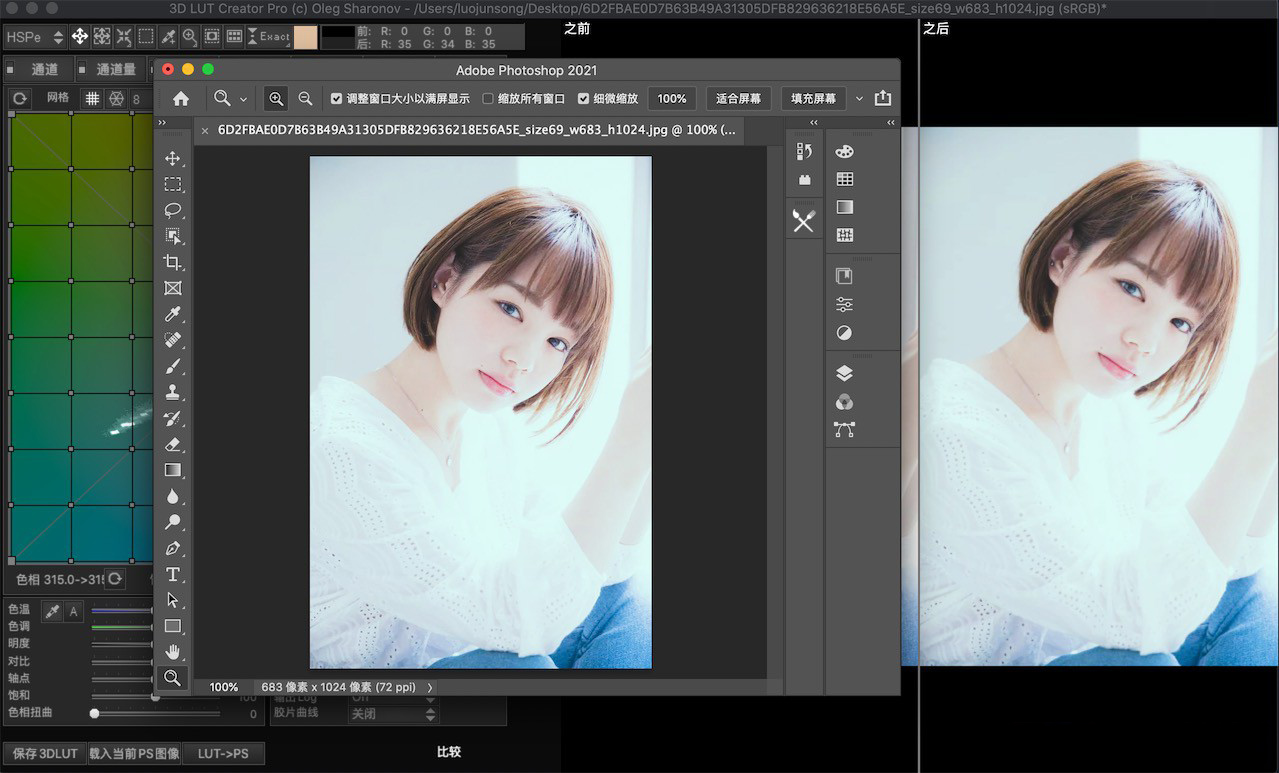
Task: Click the move arrows icon in 3D LUT Creator
Action: tap(79, 37)
